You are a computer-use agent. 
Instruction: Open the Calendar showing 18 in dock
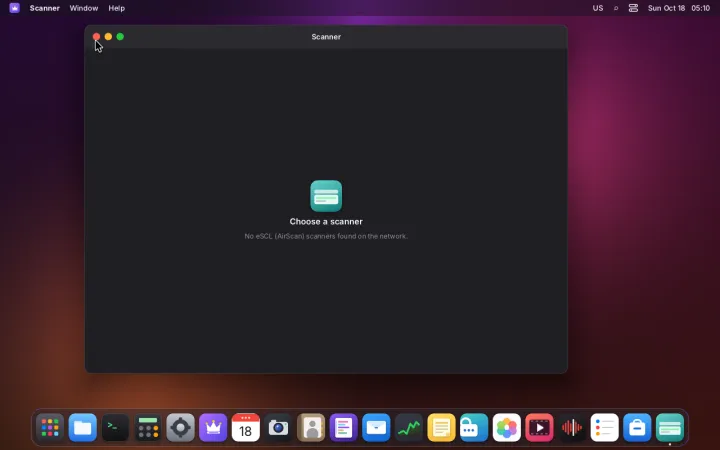(x=246, y=428)
